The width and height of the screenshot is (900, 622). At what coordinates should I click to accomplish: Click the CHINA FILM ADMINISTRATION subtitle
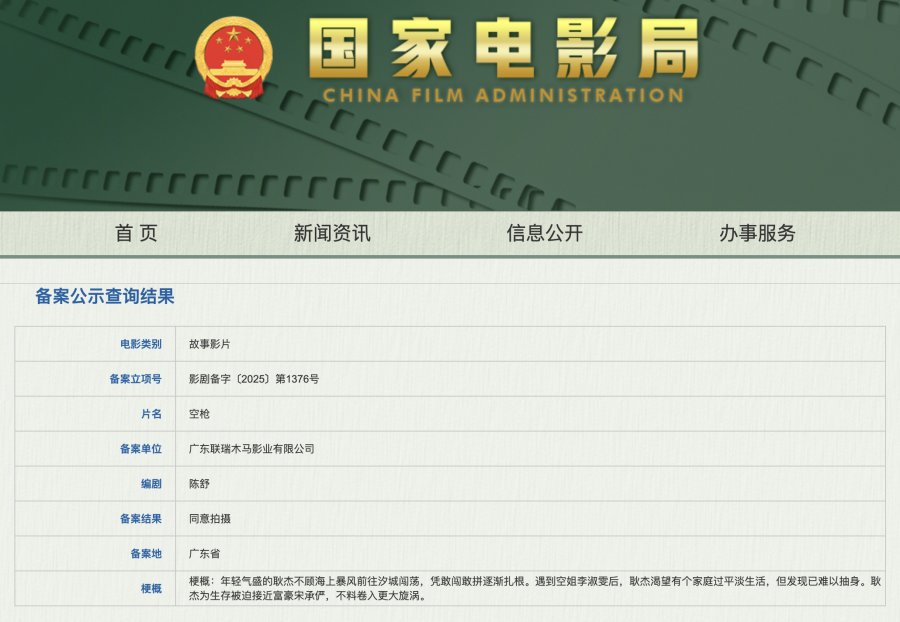point(503,96)
